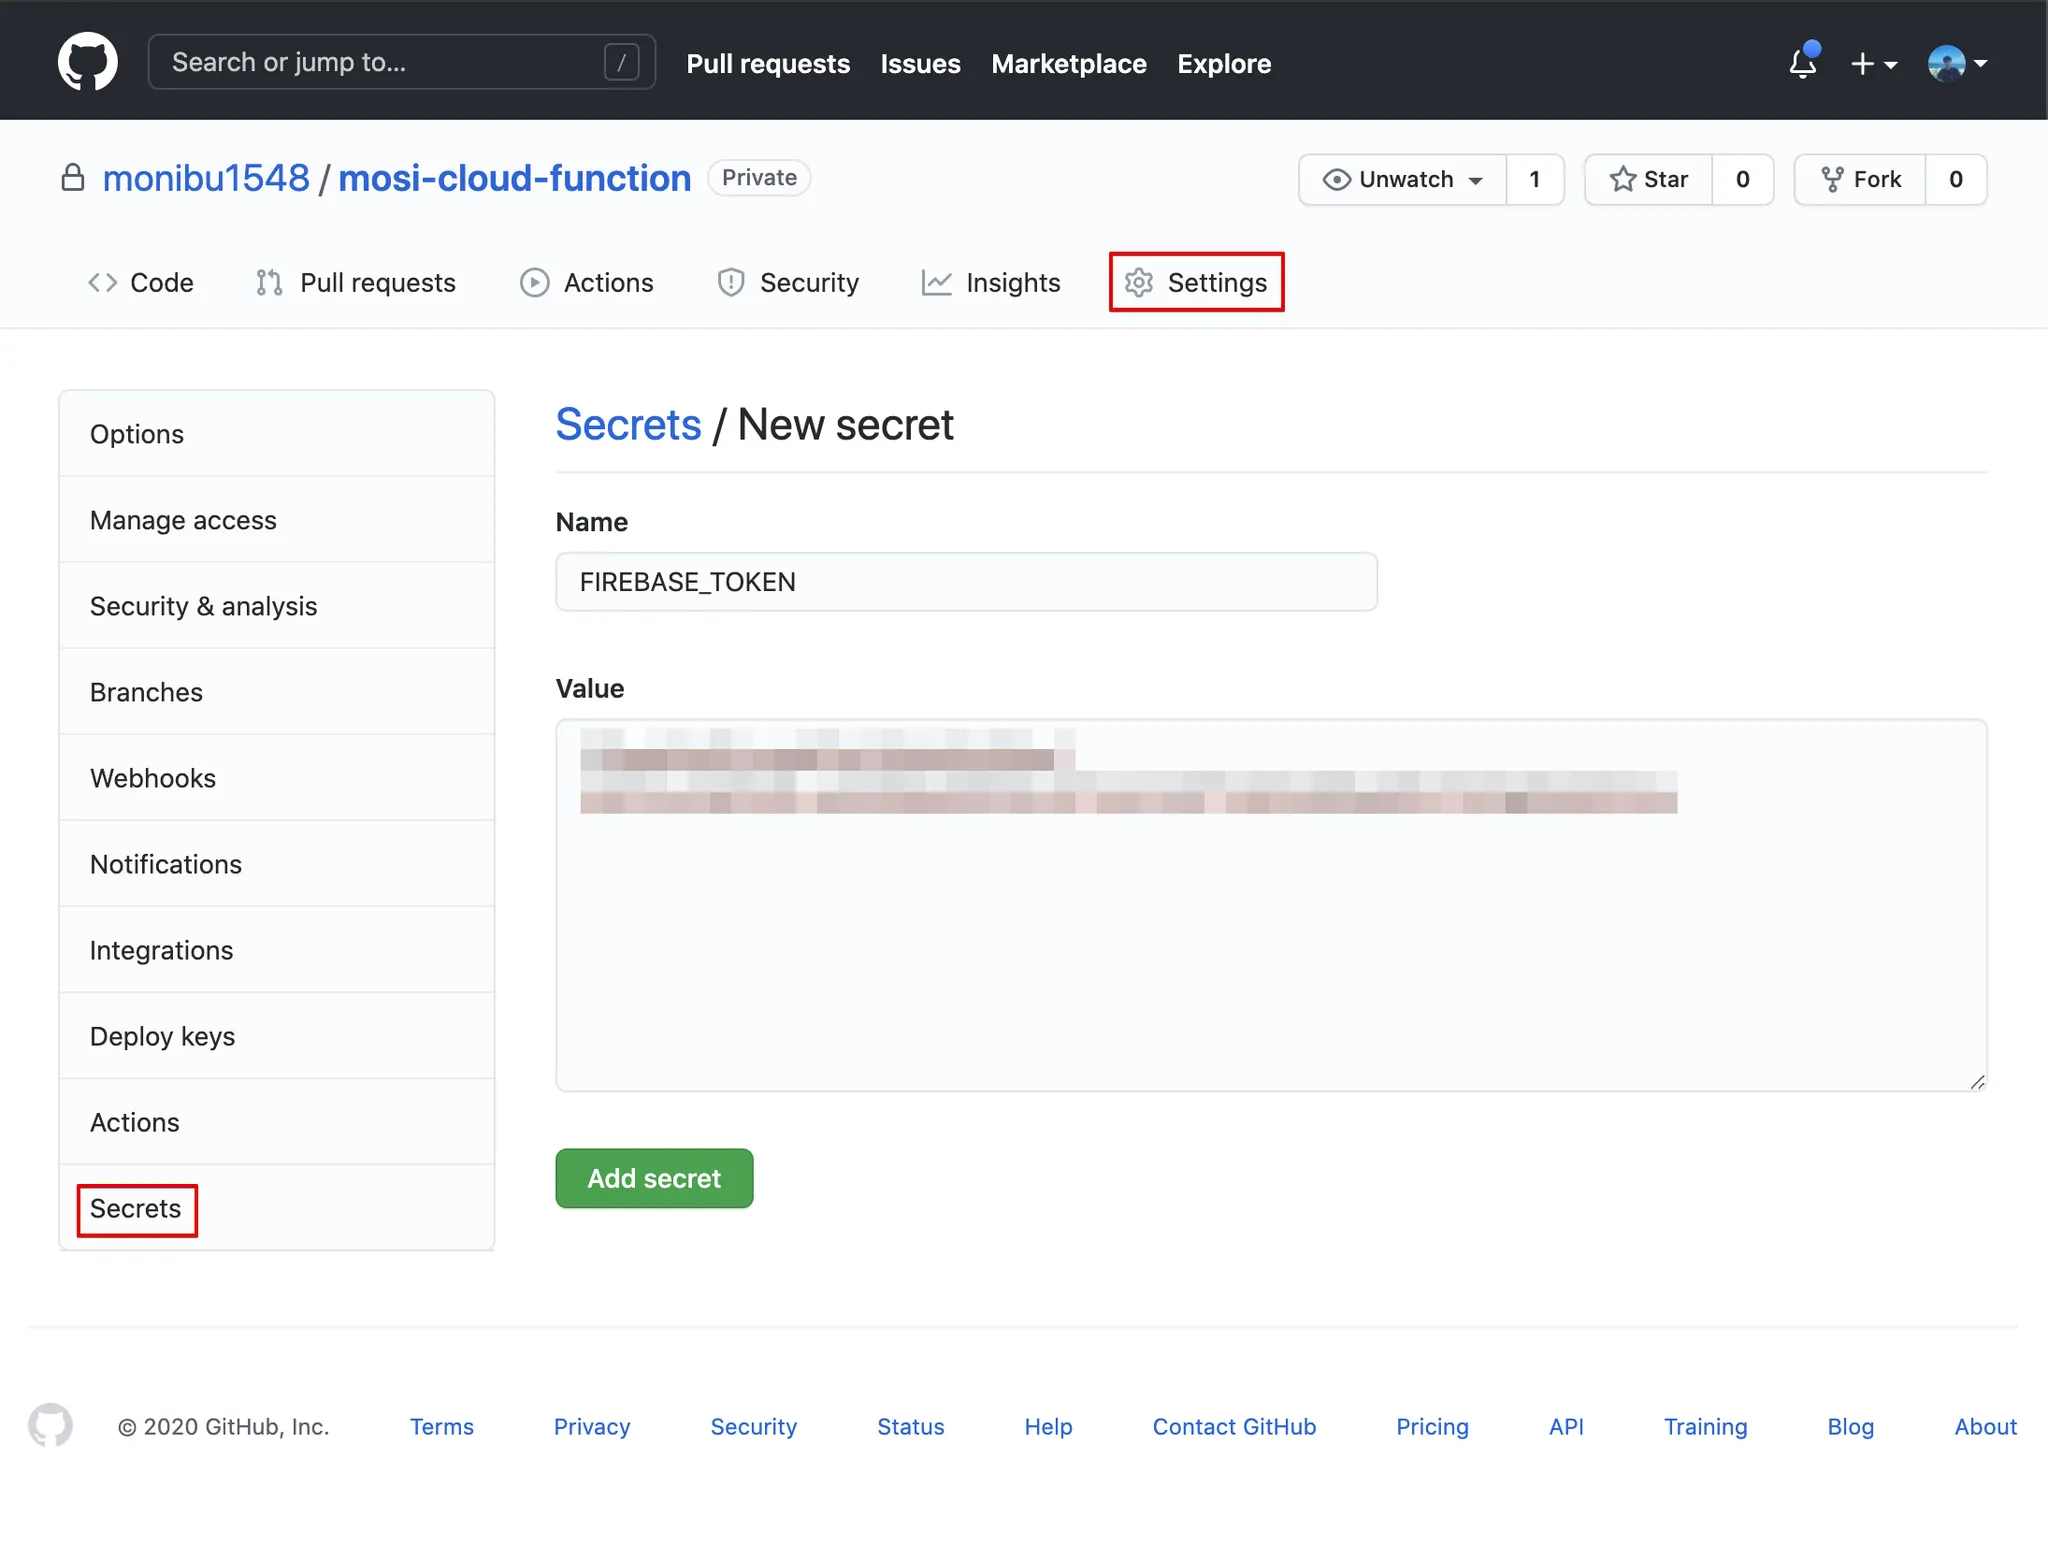Click the GitHub Octocat logo in header
Viewport: 2048px width, 1545px height.
pyautogui.click(x=88, y=62)
